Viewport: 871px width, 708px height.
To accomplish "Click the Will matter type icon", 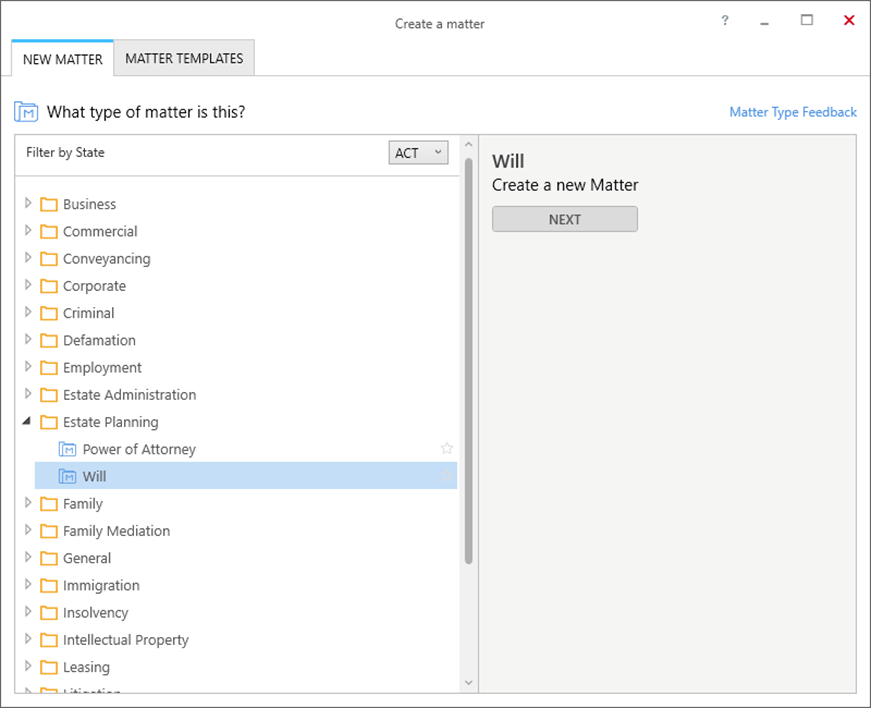I will pyautogui.click(x=67, y=476).
